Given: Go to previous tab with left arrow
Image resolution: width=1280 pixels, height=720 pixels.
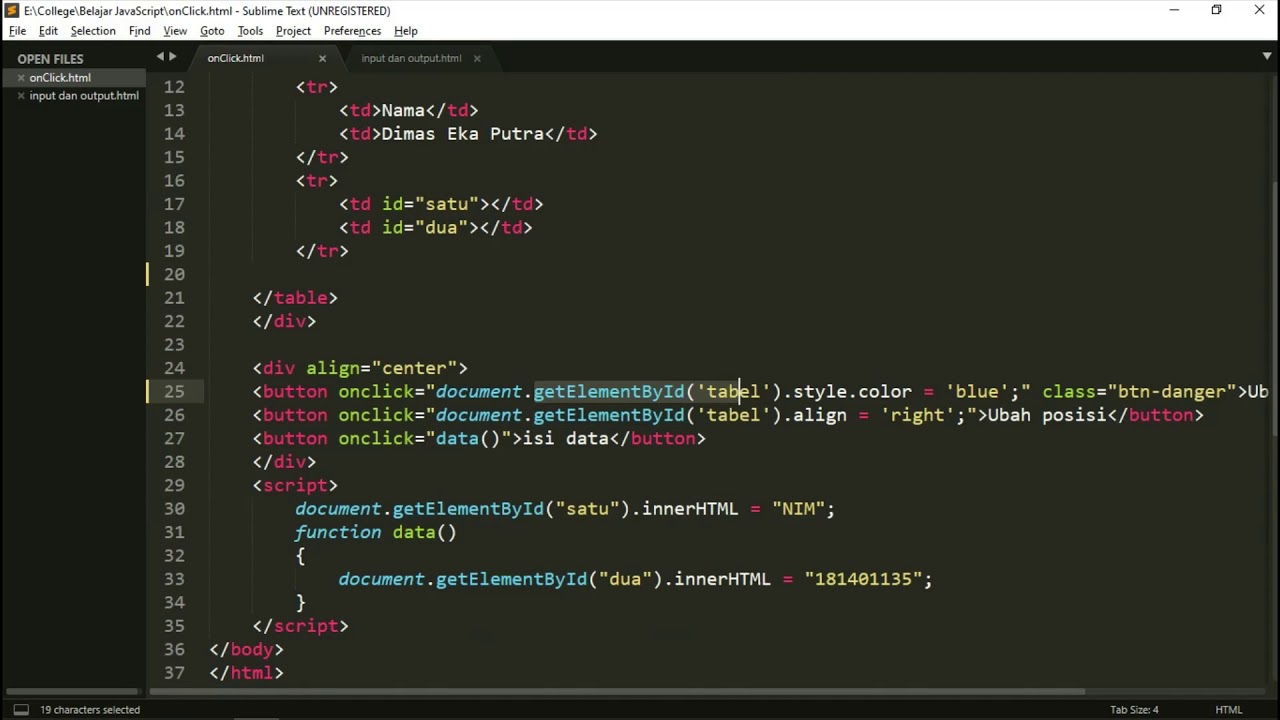Looking at the screenshot, I should pyautogui.click(x=160, y=57).
